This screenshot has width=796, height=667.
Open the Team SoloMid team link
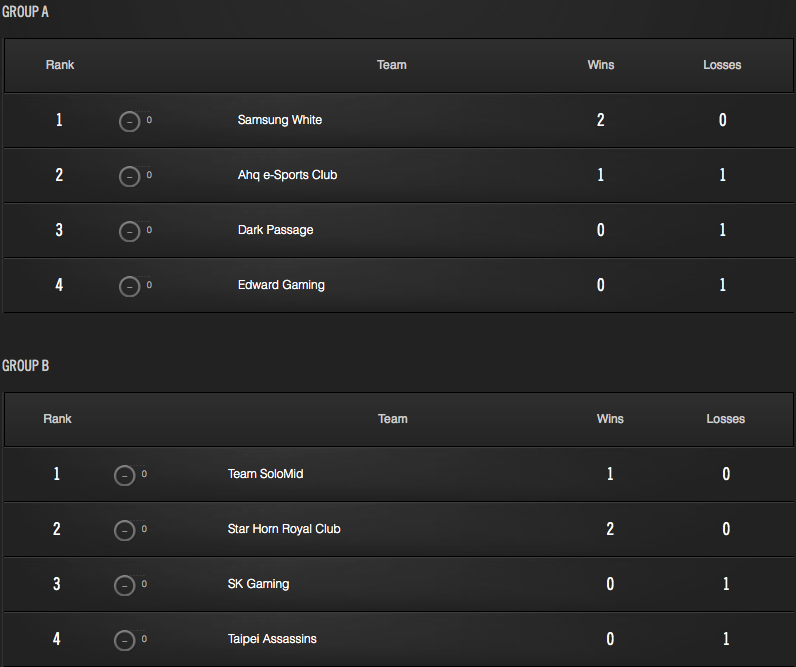(266, 474)
